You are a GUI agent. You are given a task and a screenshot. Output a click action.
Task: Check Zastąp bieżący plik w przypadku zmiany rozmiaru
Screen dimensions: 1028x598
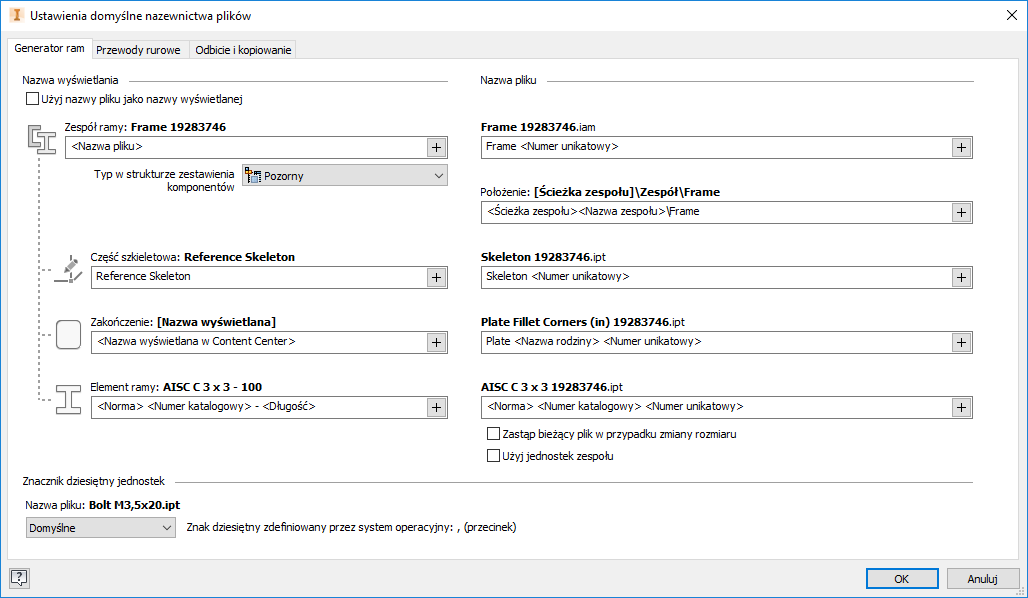point(492,434)
